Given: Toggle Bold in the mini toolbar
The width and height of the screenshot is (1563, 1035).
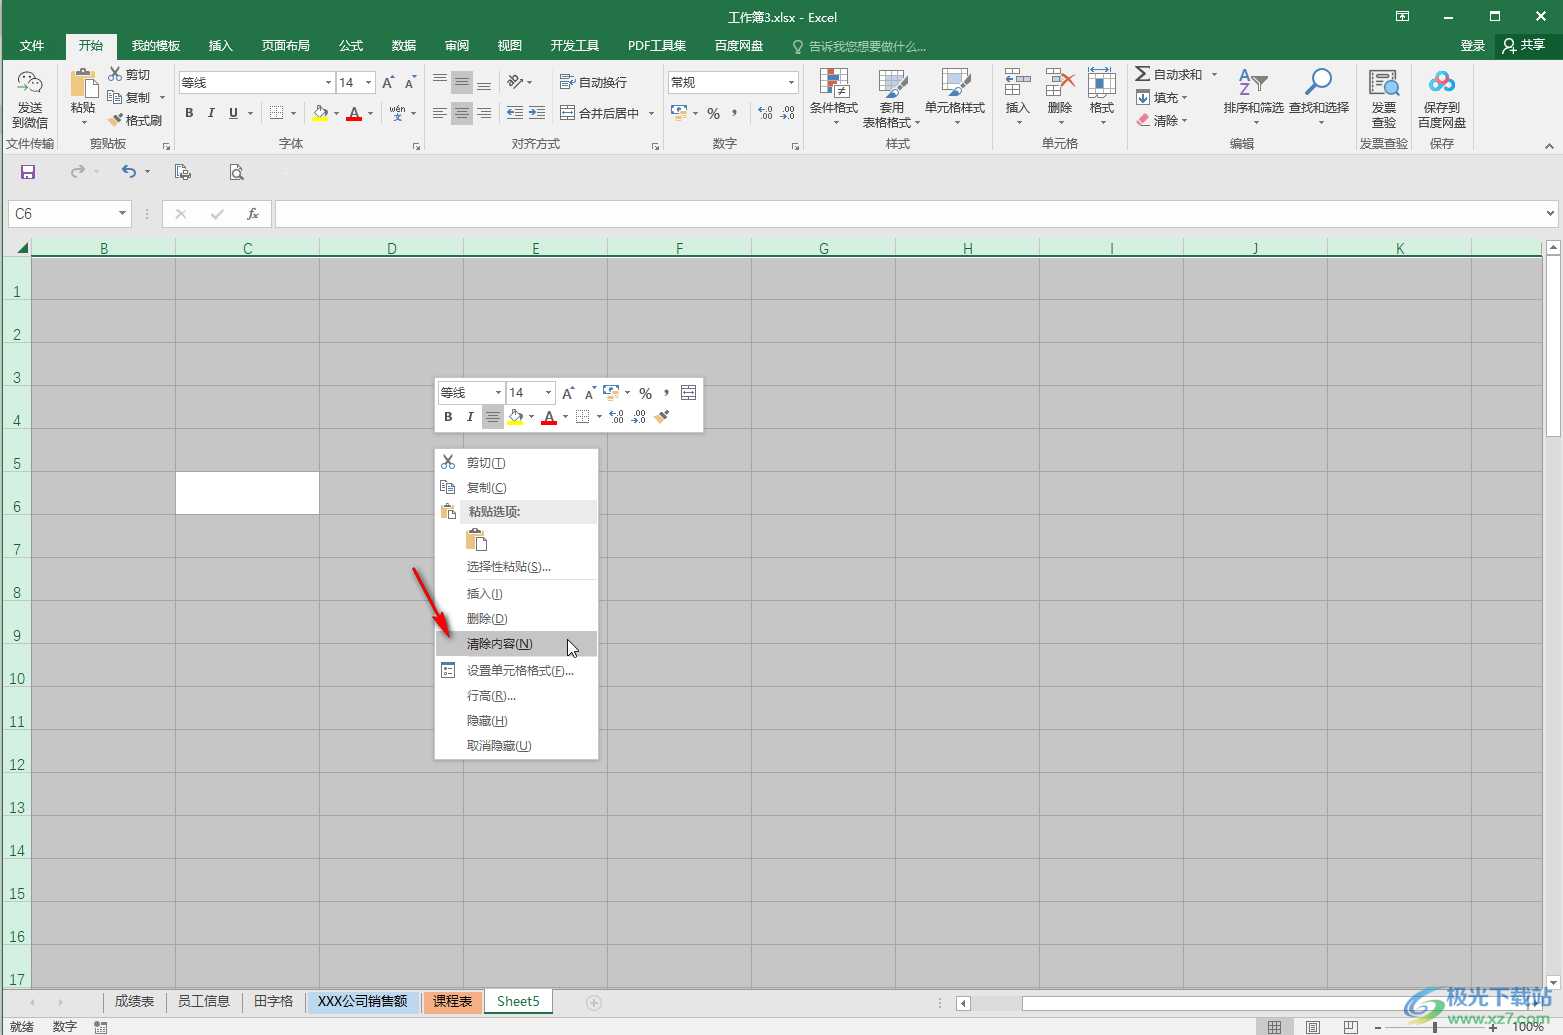Looking at the screenshot, I should [x=448, y=417].
